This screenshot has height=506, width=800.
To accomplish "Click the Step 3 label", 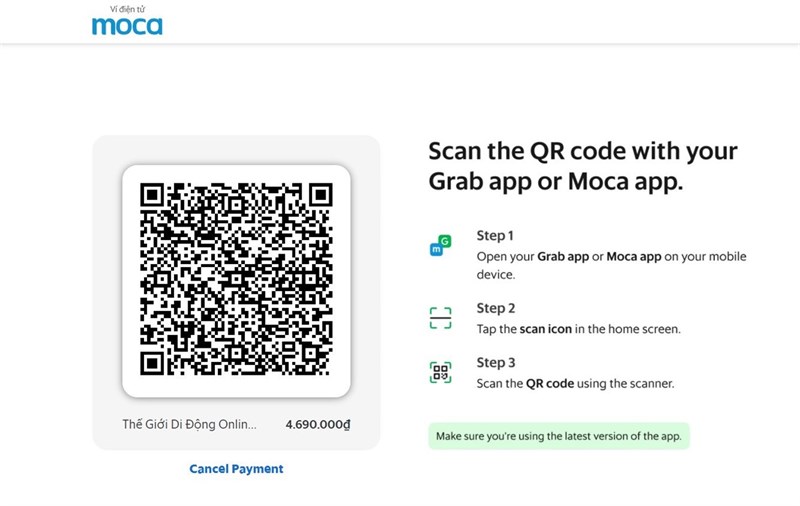I will click(x=495, y=363).
